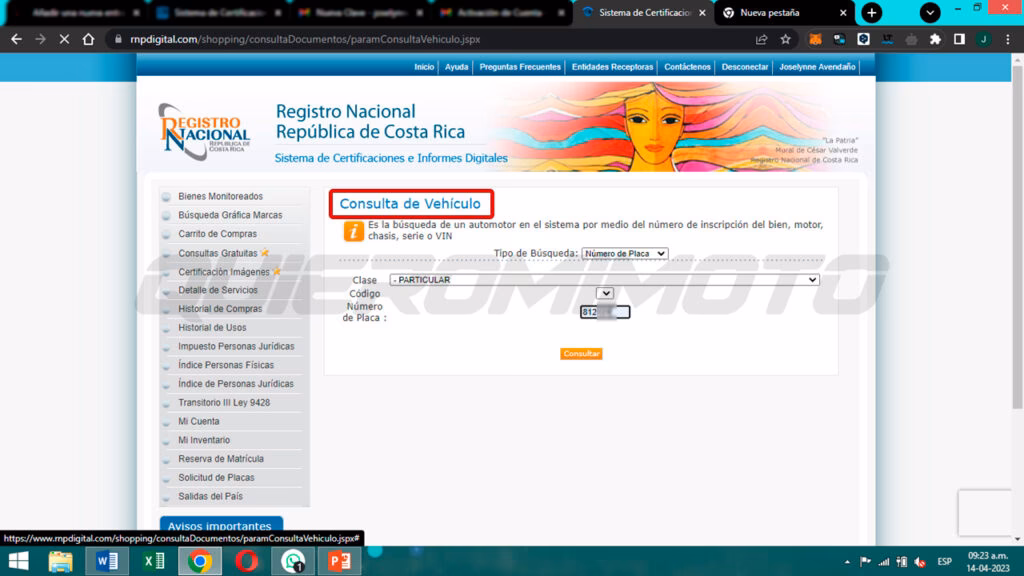Open the Chrome extensions puzzle icon

tap(935, 39)
